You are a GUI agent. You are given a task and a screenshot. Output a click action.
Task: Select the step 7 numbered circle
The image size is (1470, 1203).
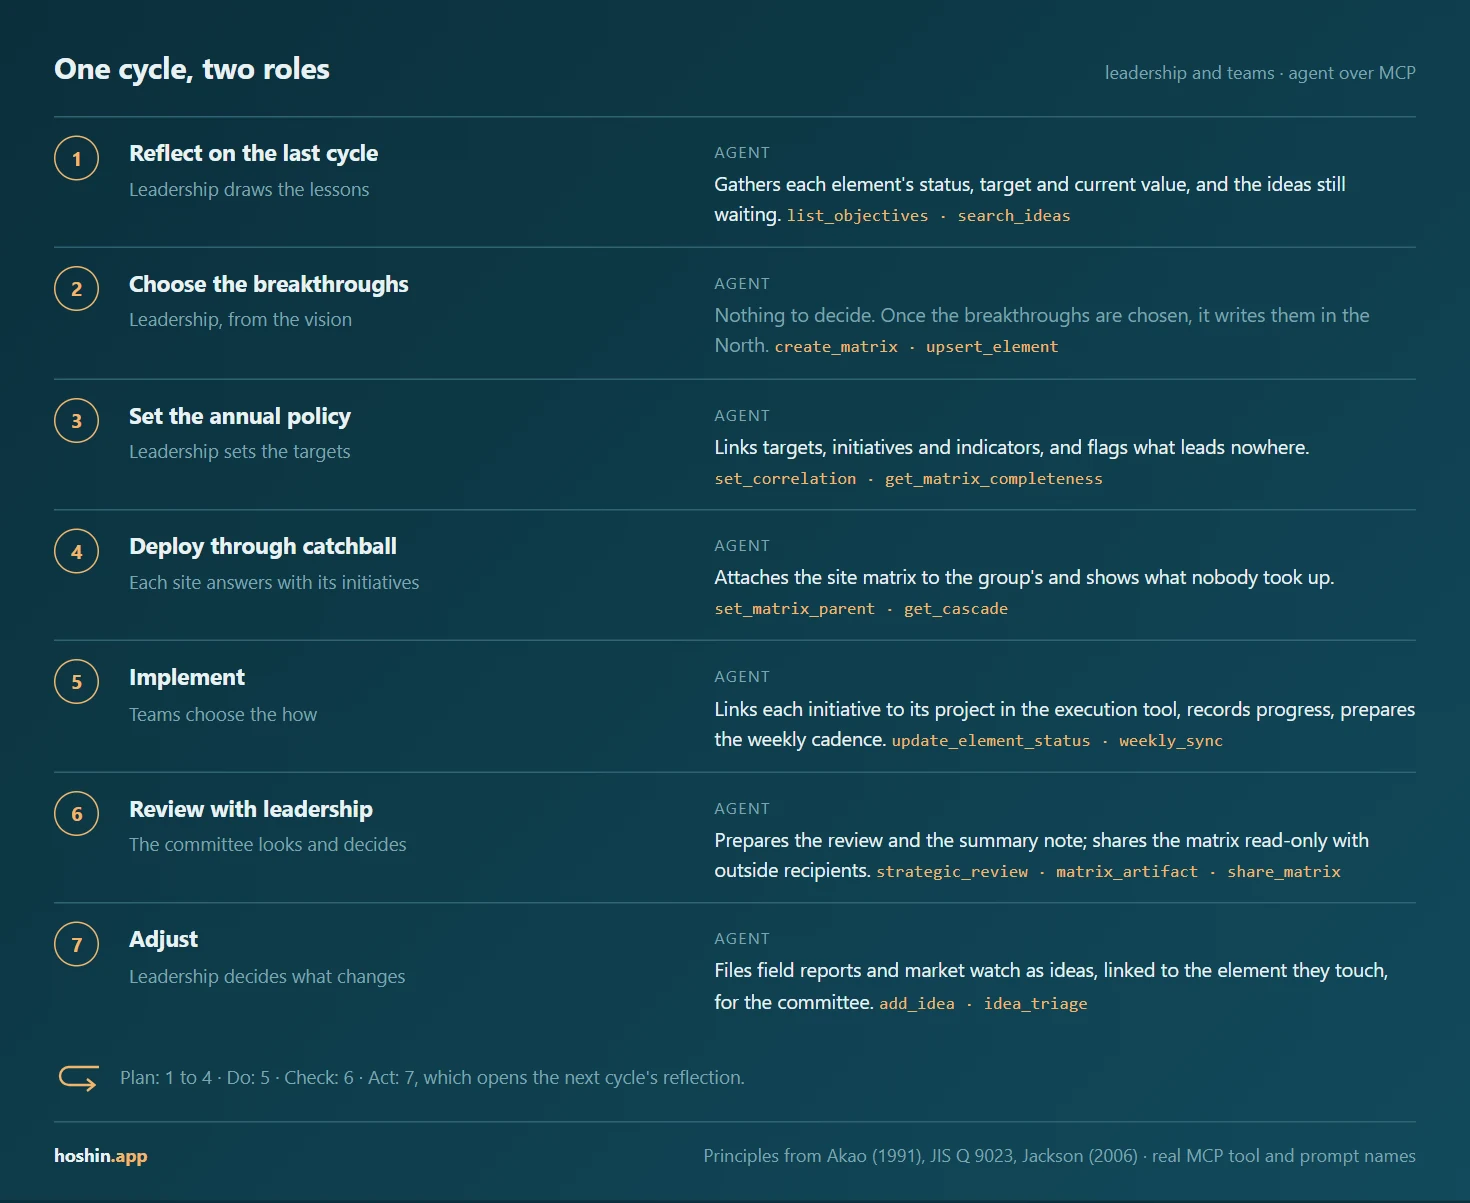pos(76,944)
